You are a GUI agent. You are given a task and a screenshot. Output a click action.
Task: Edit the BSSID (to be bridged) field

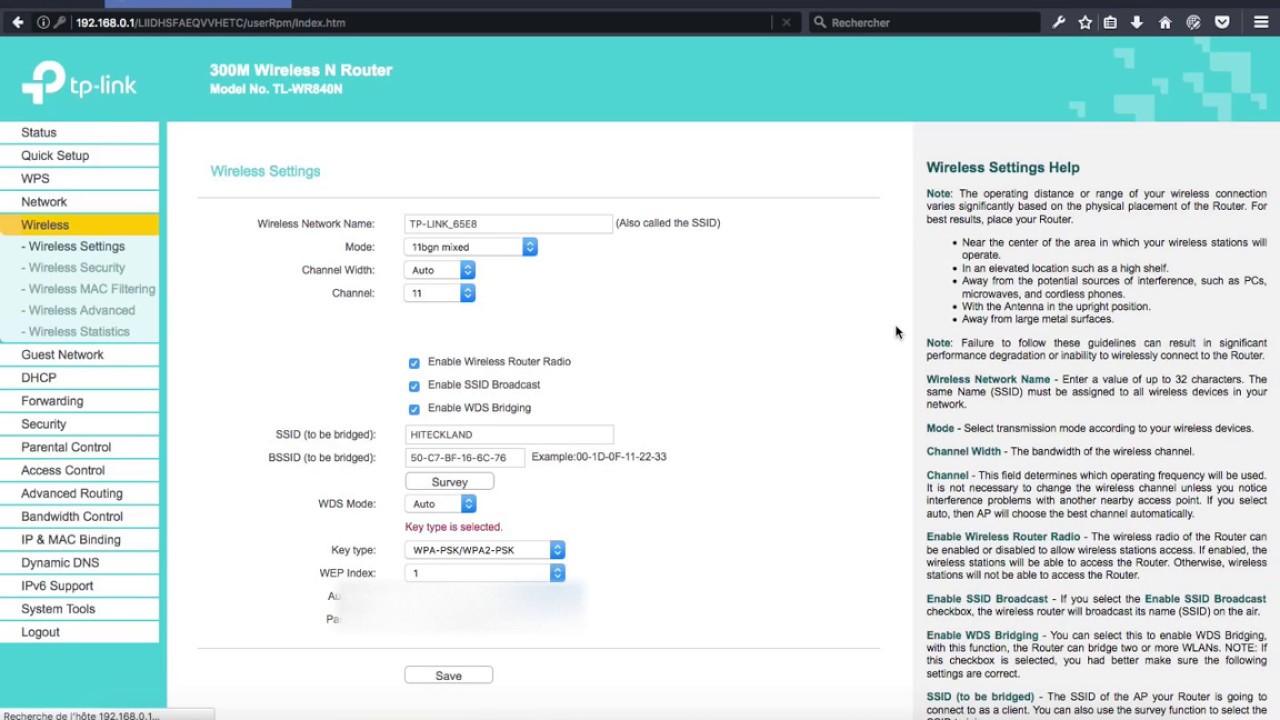(465, 458)
